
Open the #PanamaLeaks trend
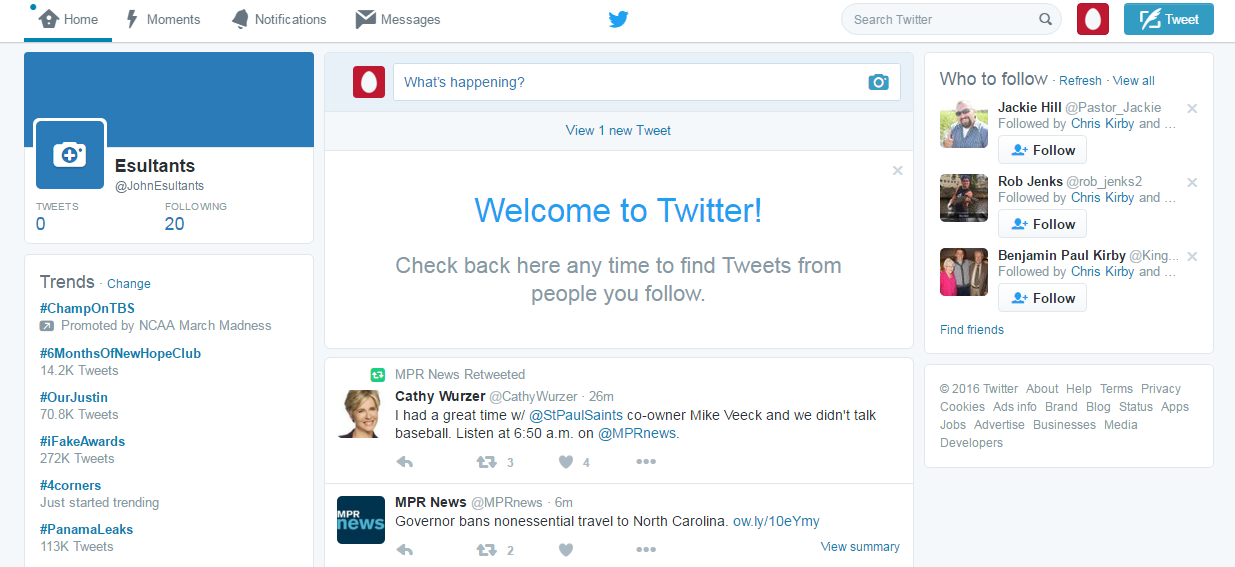[86, 529]
